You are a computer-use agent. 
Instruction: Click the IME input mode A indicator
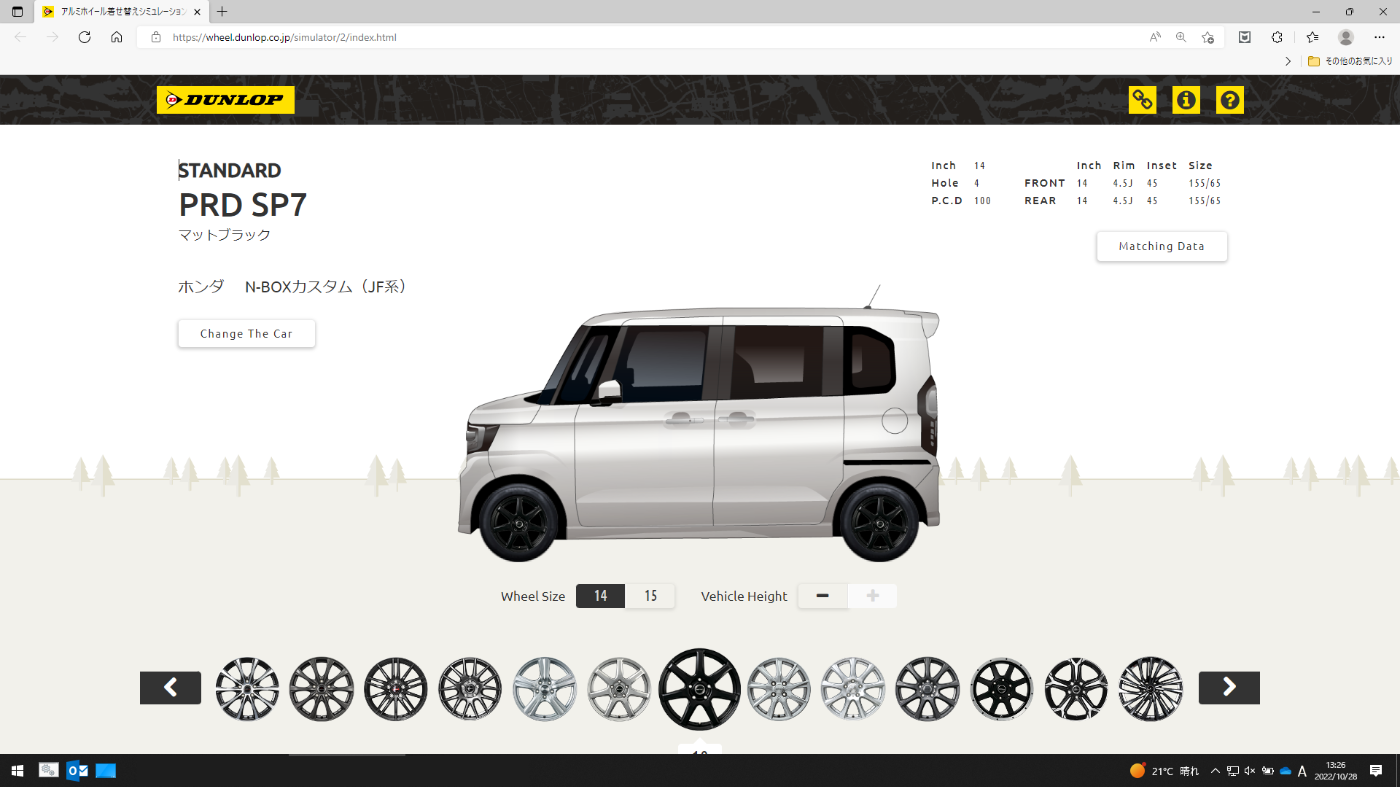pos(1303,771)
